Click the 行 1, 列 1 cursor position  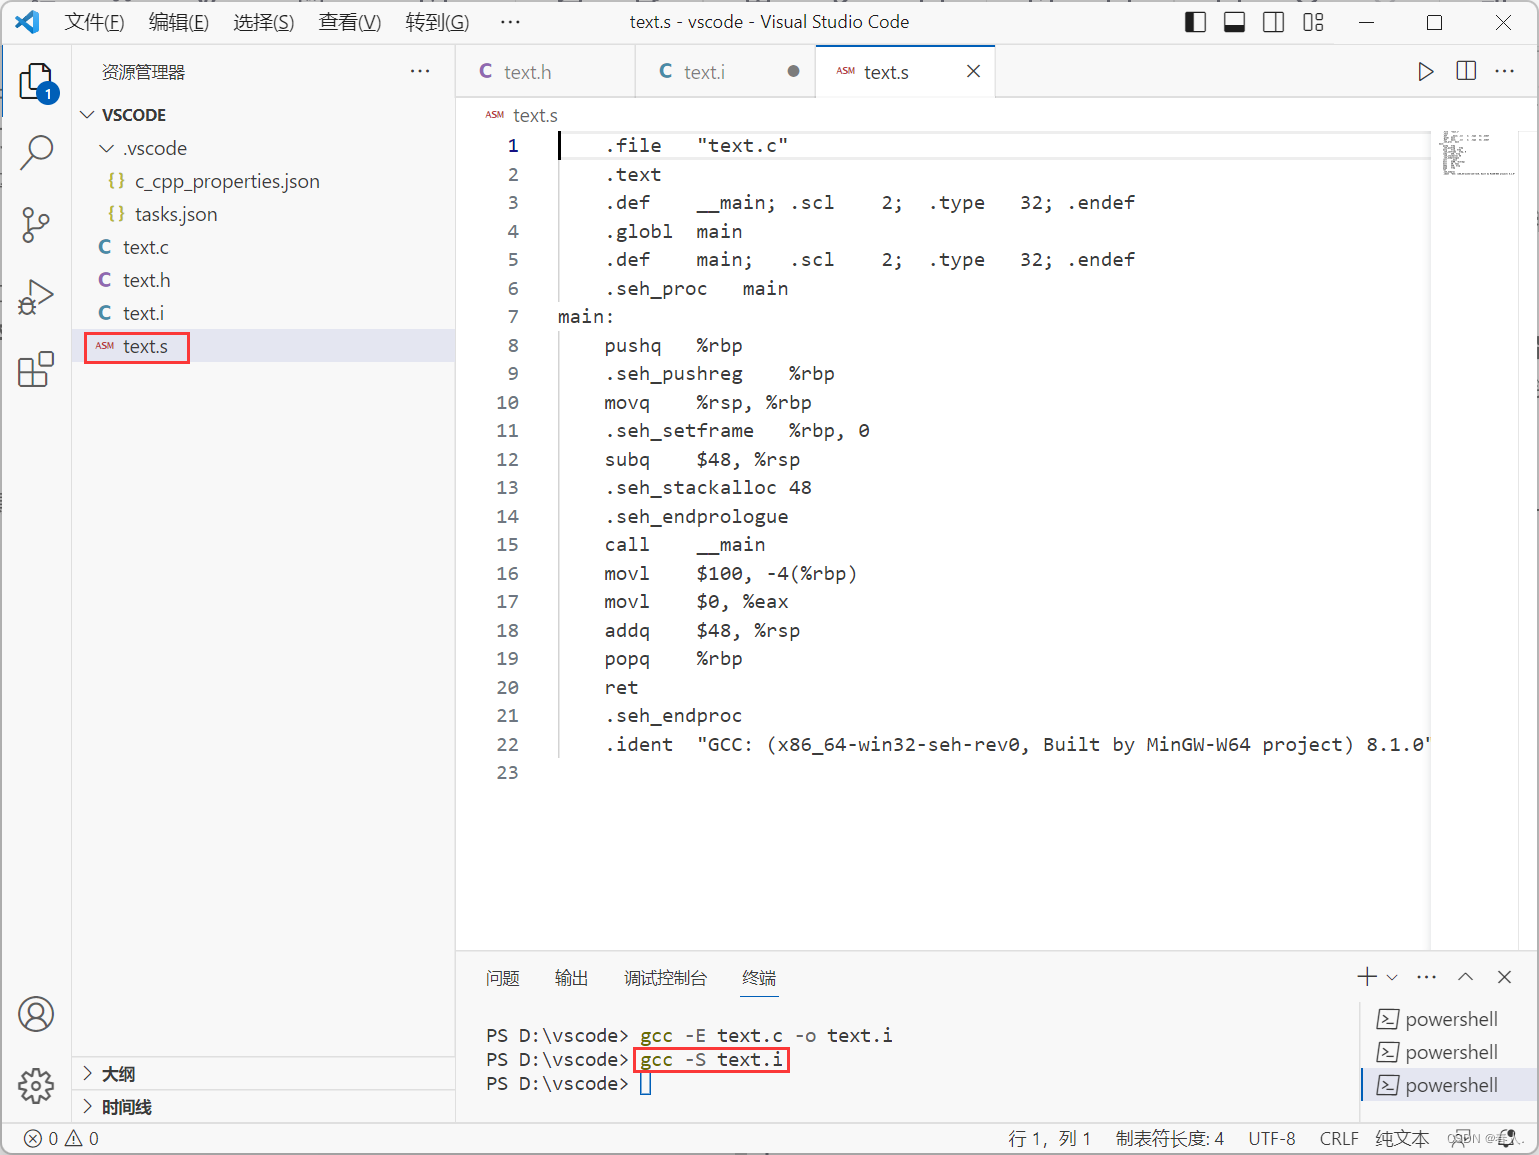point(1049,1138)
